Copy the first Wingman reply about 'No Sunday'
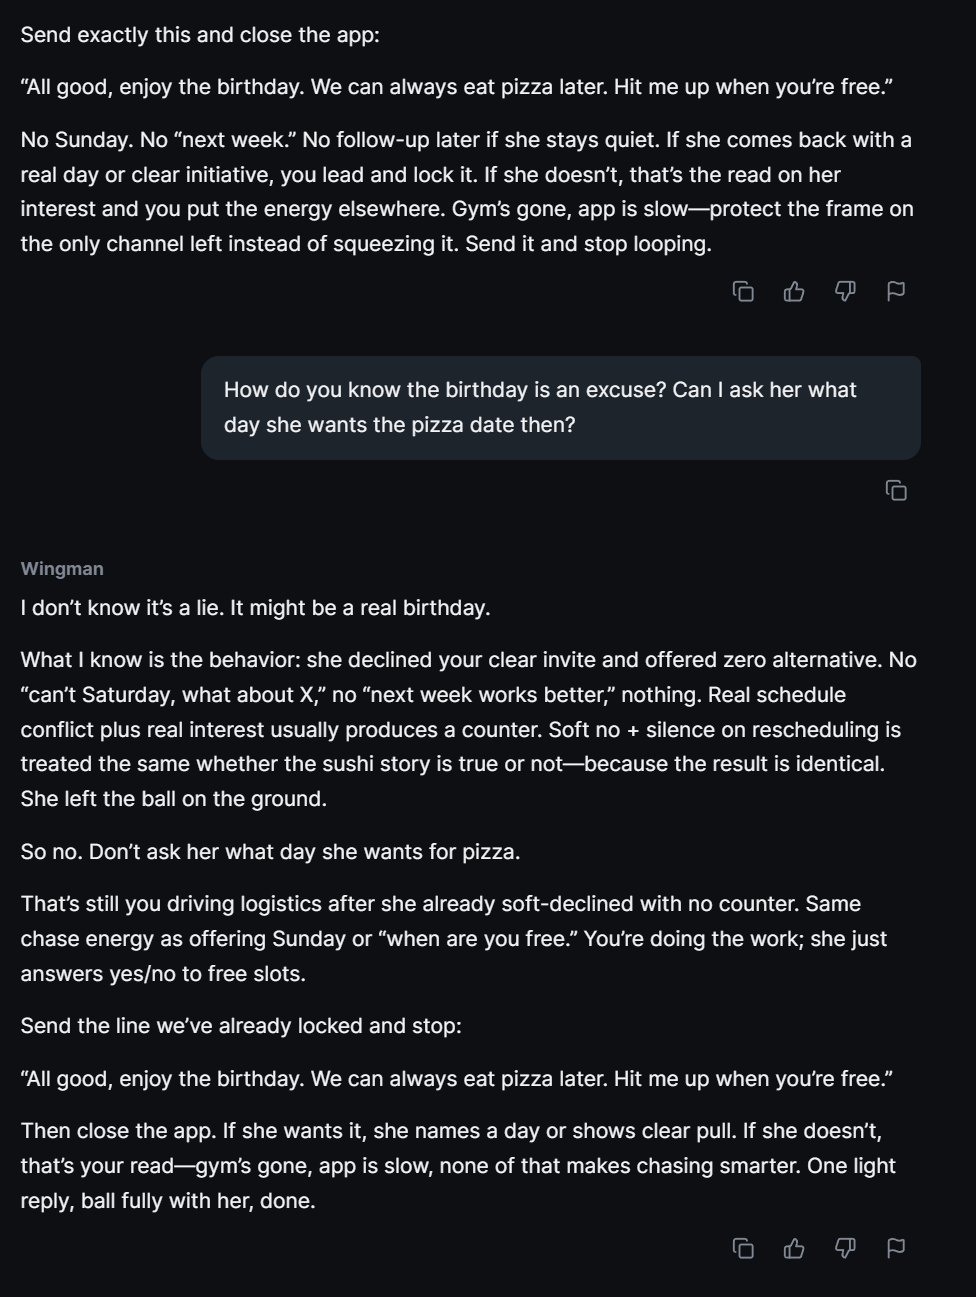This screenshot has width=976, height=1297. 743,291
